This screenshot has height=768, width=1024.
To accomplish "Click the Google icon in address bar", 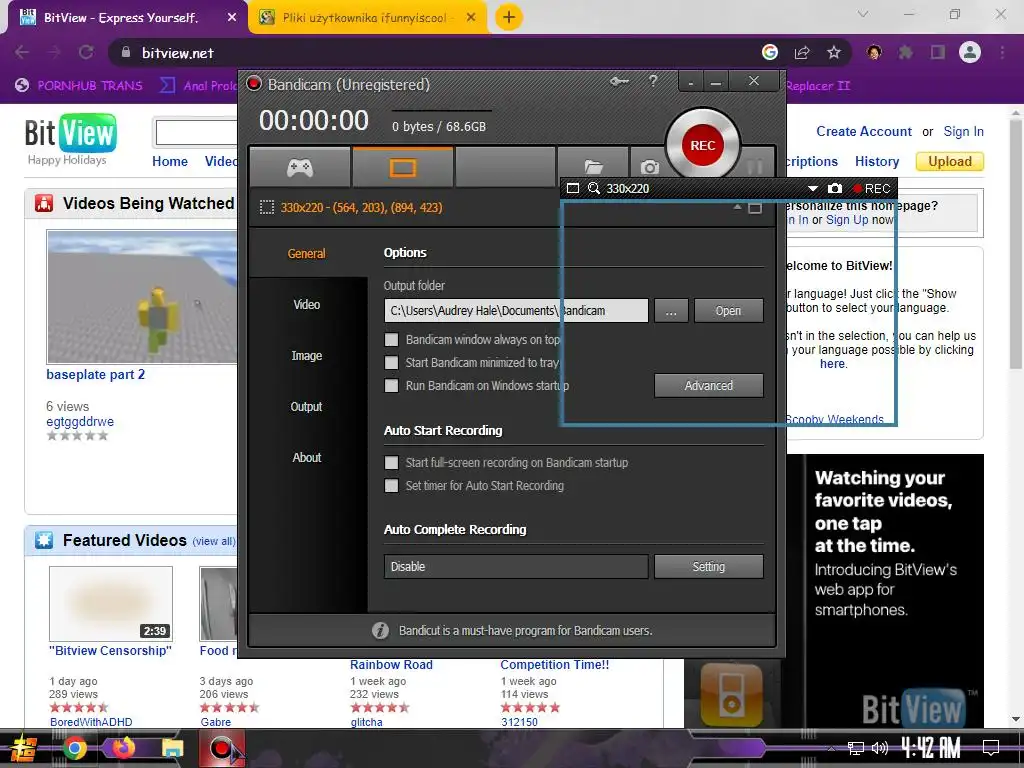I will 770,52.
